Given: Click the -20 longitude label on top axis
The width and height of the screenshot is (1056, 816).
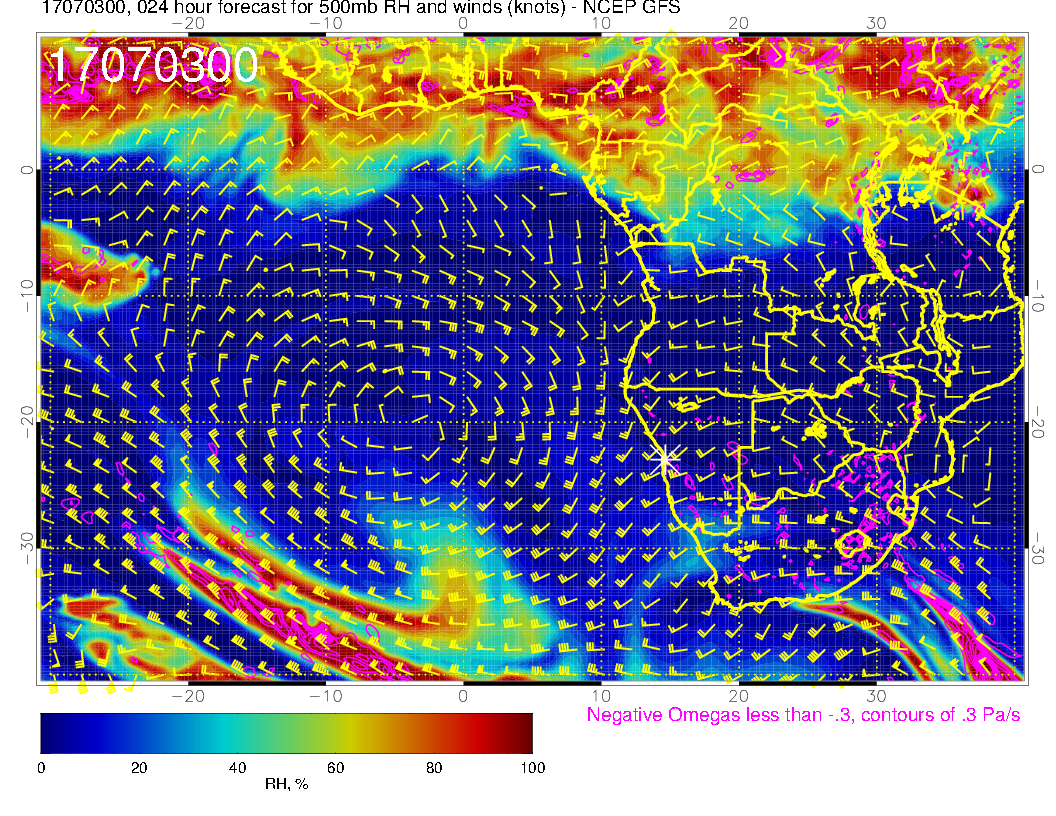Looking at the screenshot, I should [x=188, y=22].
